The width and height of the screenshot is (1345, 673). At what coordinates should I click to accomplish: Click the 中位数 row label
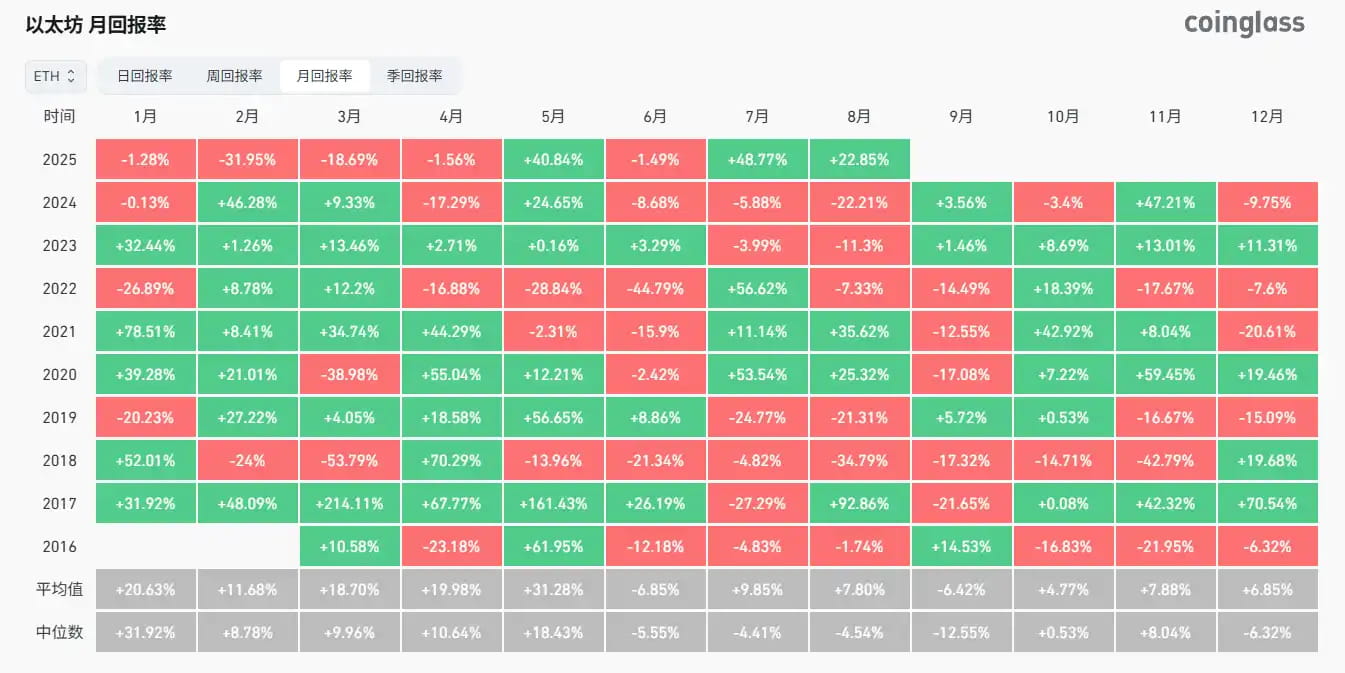point(59,633)
